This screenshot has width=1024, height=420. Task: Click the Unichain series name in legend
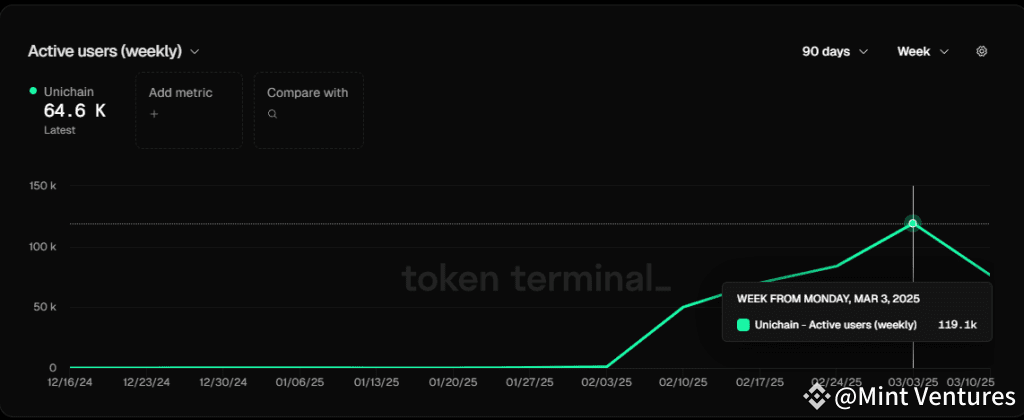click(68, 91)
